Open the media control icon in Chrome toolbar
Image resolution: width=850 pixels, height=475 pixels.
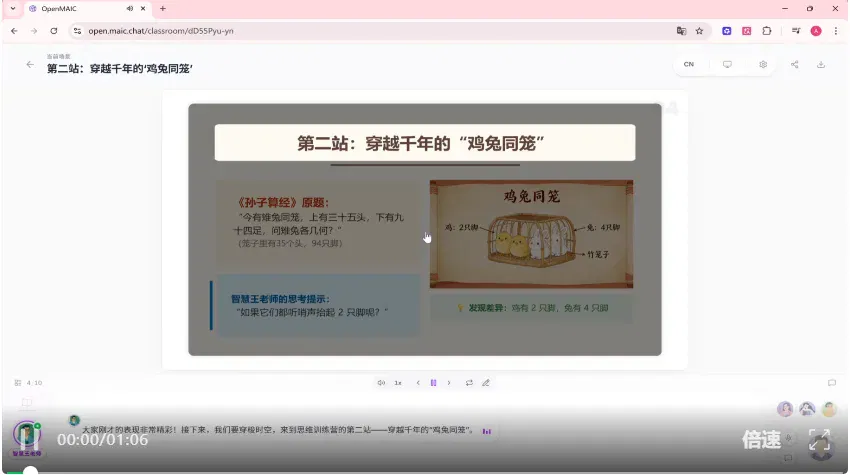coord(796,31)
